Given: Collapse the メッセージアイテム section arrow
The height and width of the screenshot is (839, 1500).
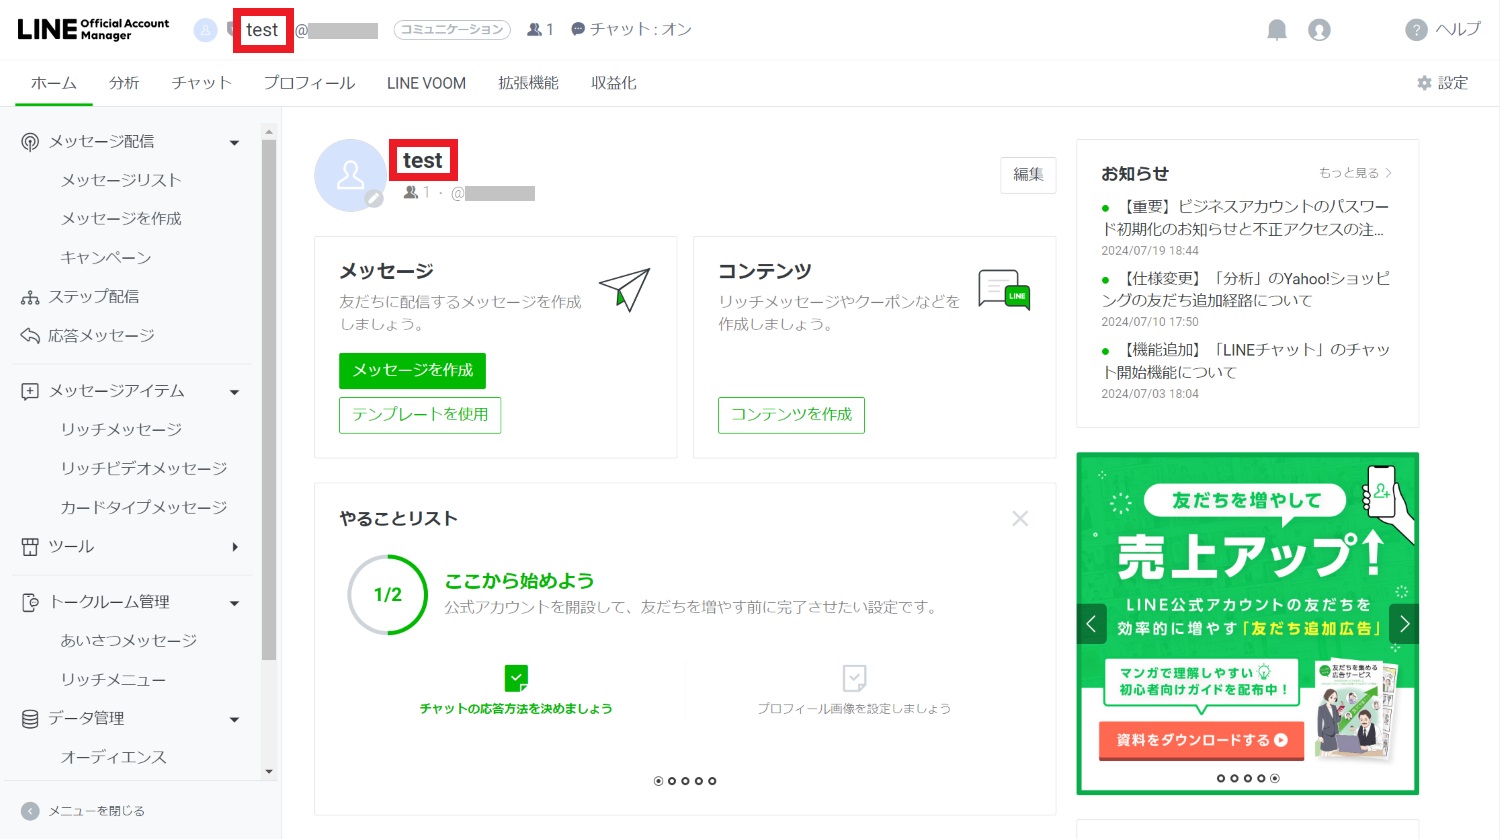Looking at the screenshot, I should tap(235, 392).
